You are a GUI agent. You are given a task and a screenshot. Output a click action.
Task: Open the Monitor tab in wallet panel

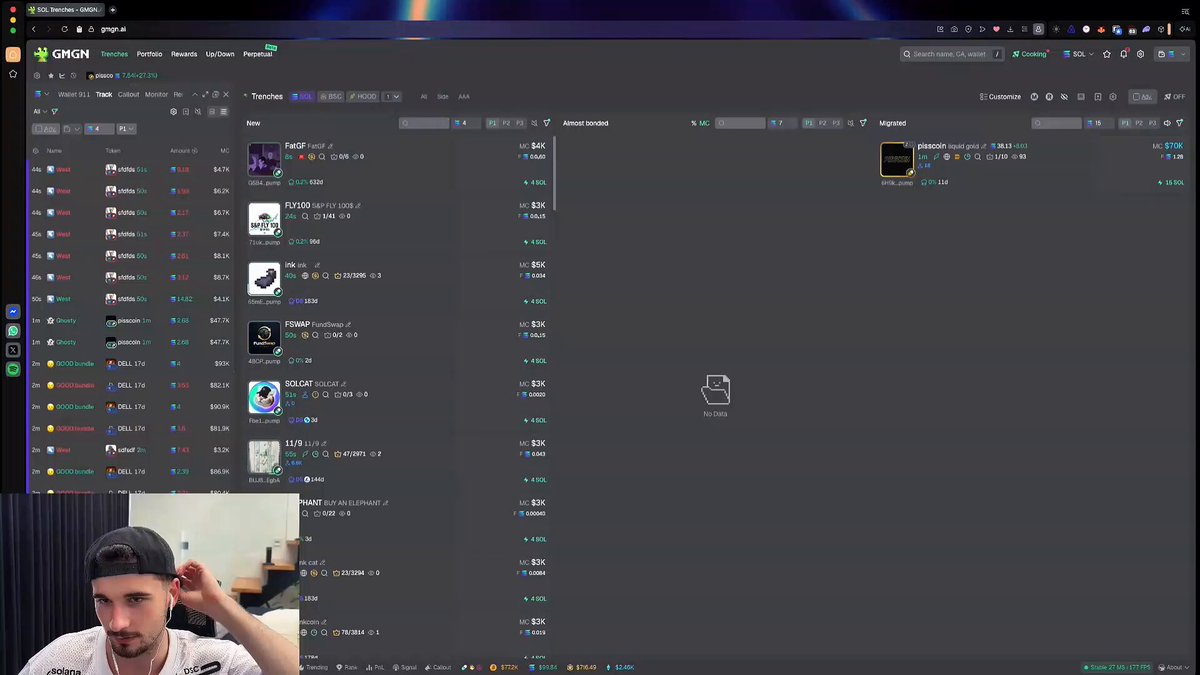(156, 95)
